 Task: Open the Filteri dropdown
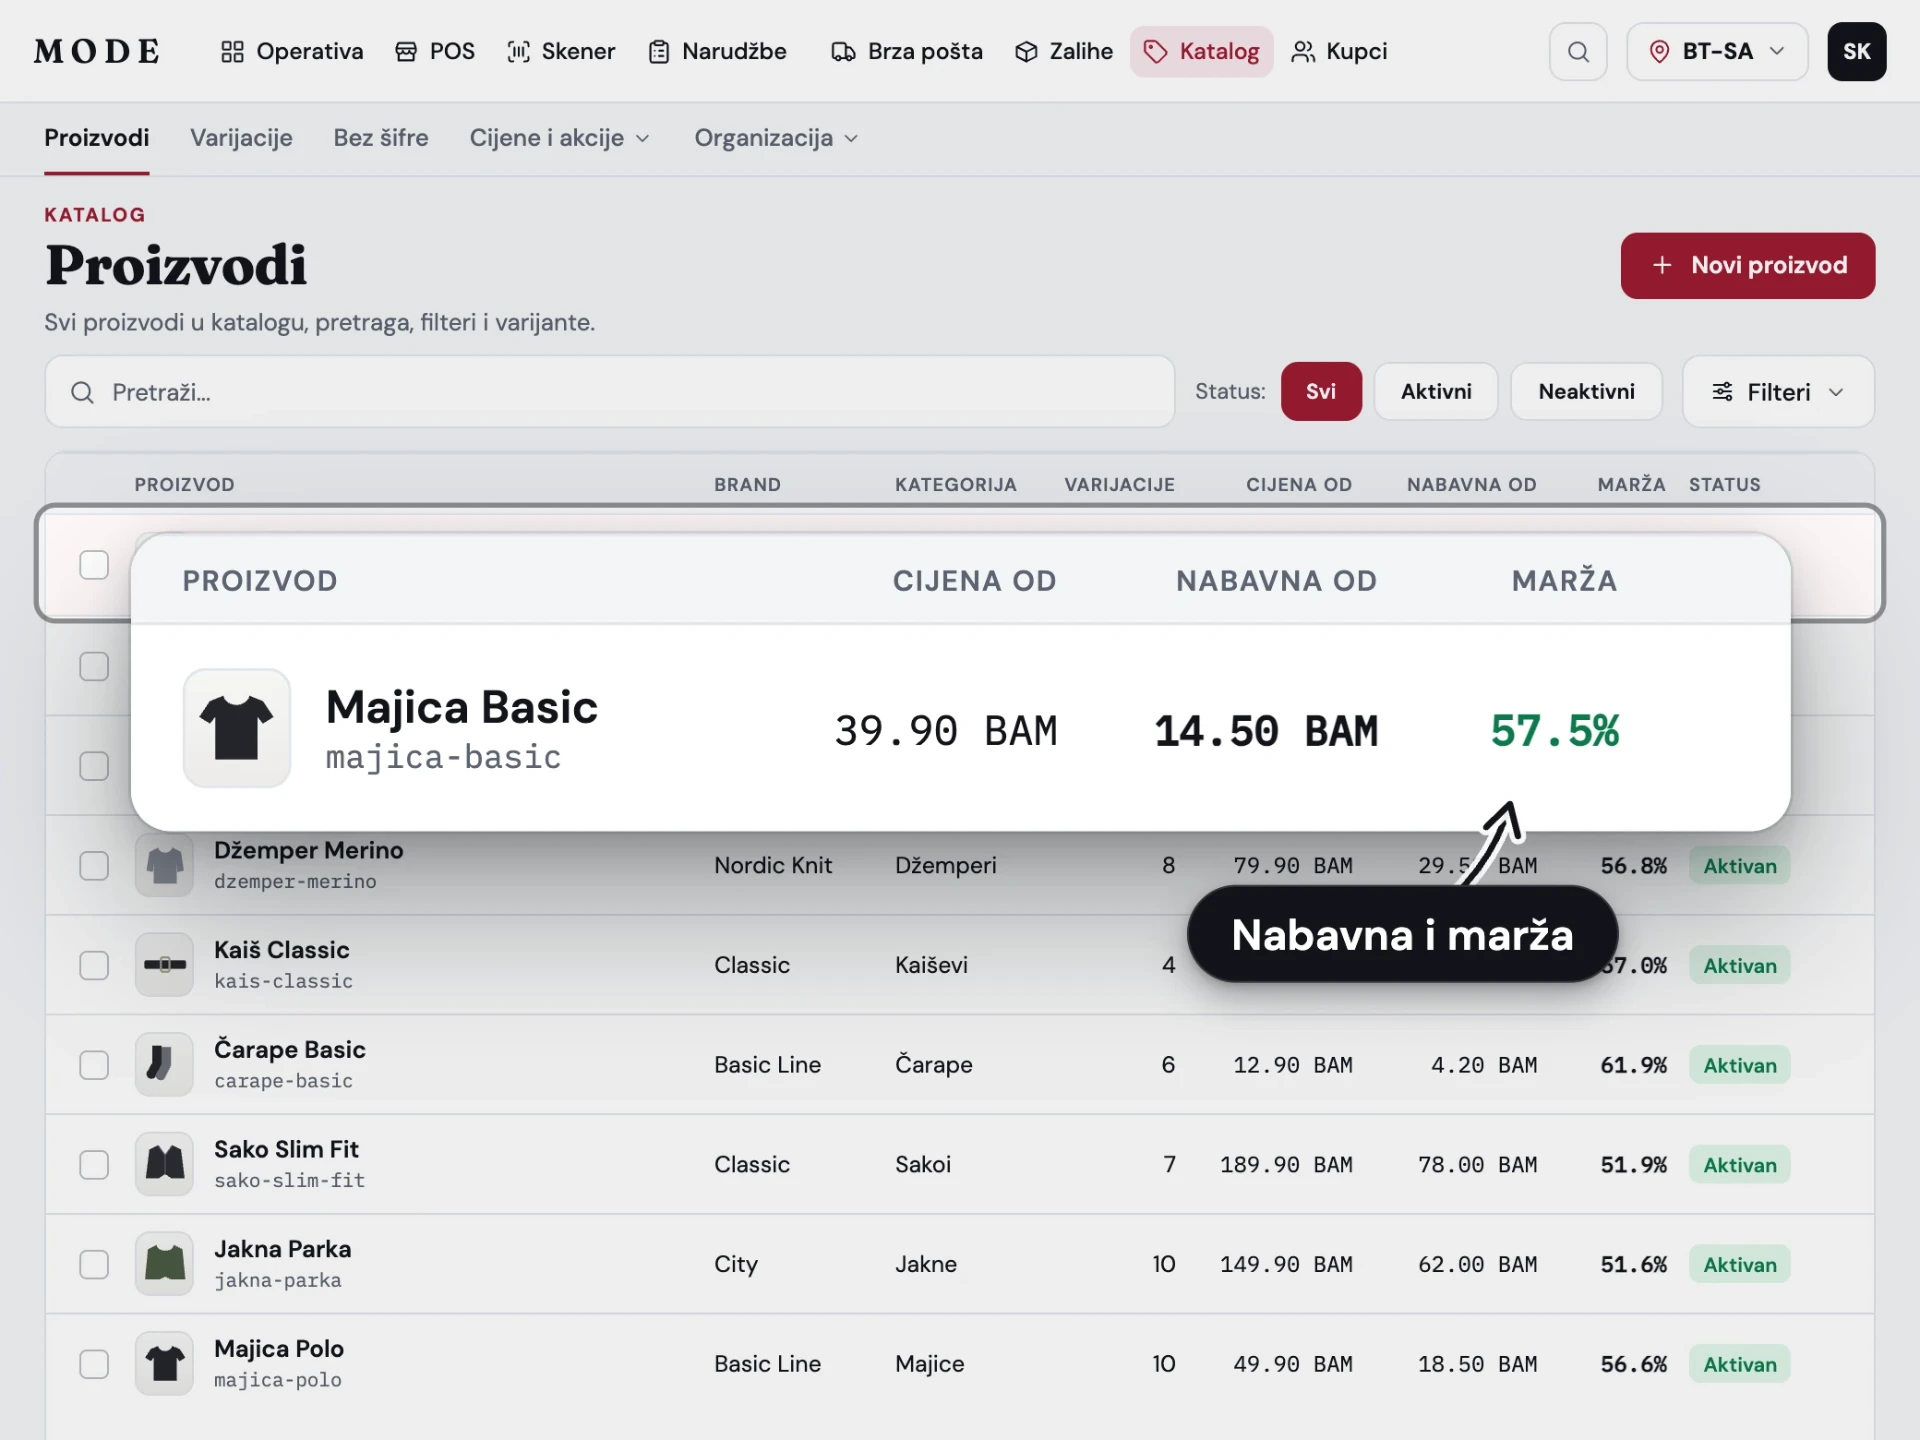click(1778, 392)
